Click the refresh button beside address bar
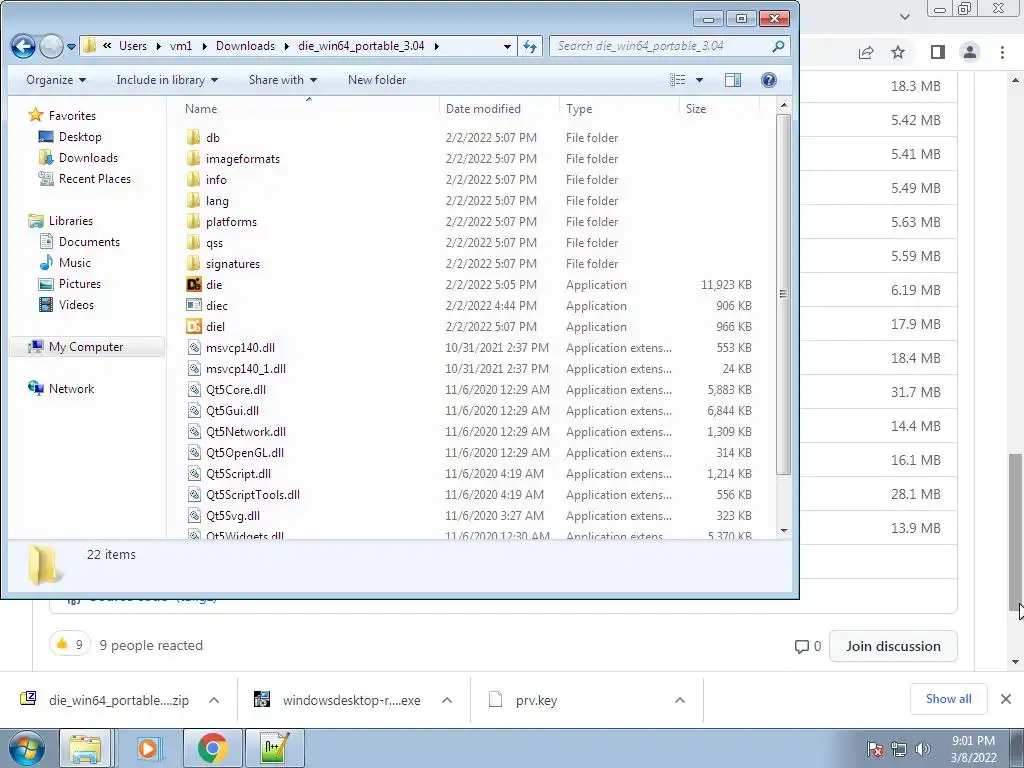 [x=530, y=46]
